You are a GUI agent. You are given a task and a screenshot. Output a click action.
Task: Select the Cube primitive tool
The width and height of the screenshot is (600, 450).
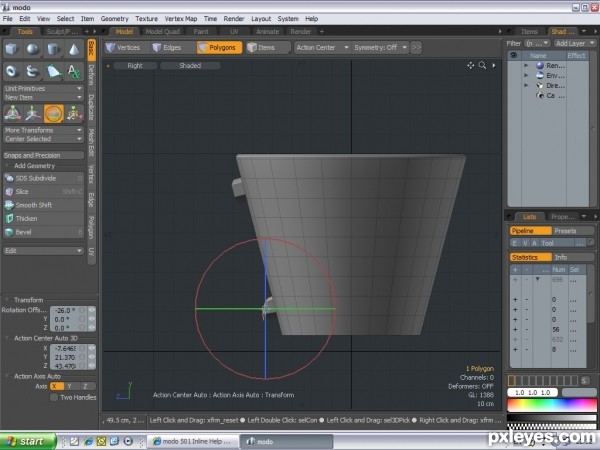pyautogui.click(x=12, y=49)
